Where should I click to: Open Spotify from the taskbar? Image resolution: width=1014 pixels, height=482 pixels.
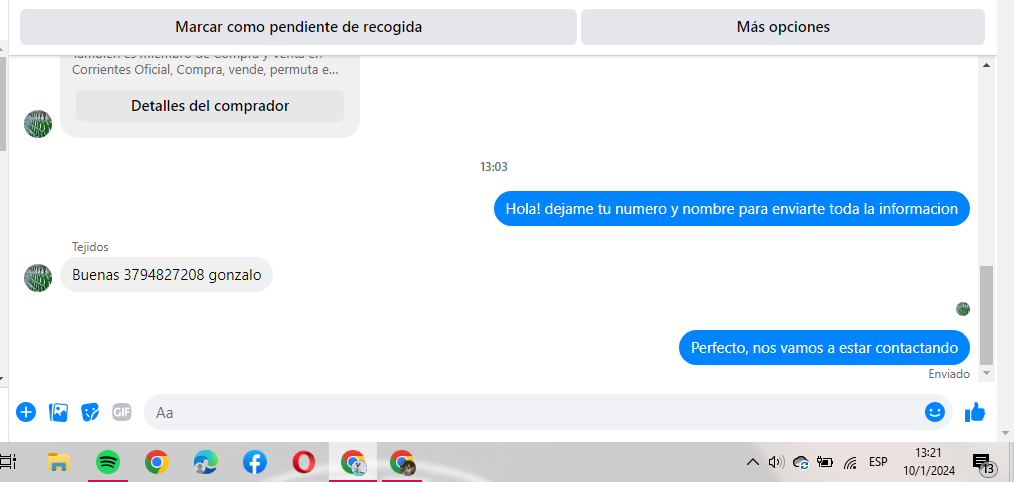(x=108, y=462)
